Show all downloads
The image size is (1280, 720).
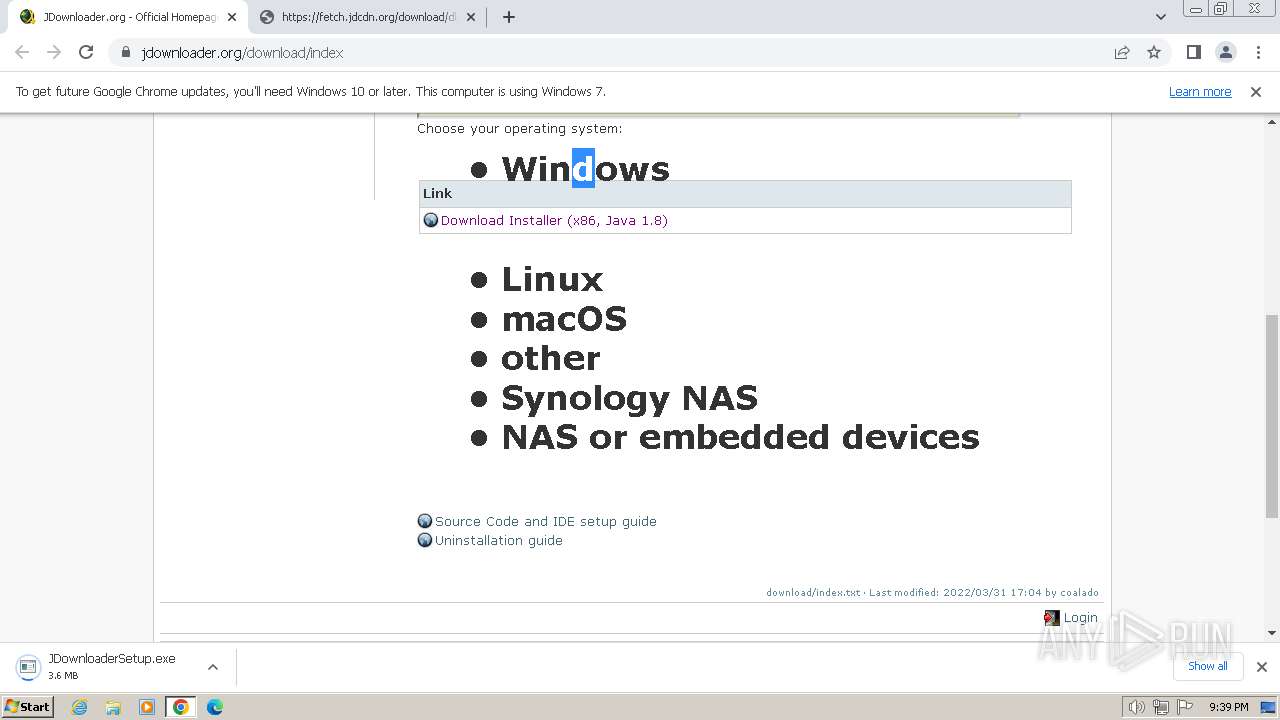(x=1208, y=666)
